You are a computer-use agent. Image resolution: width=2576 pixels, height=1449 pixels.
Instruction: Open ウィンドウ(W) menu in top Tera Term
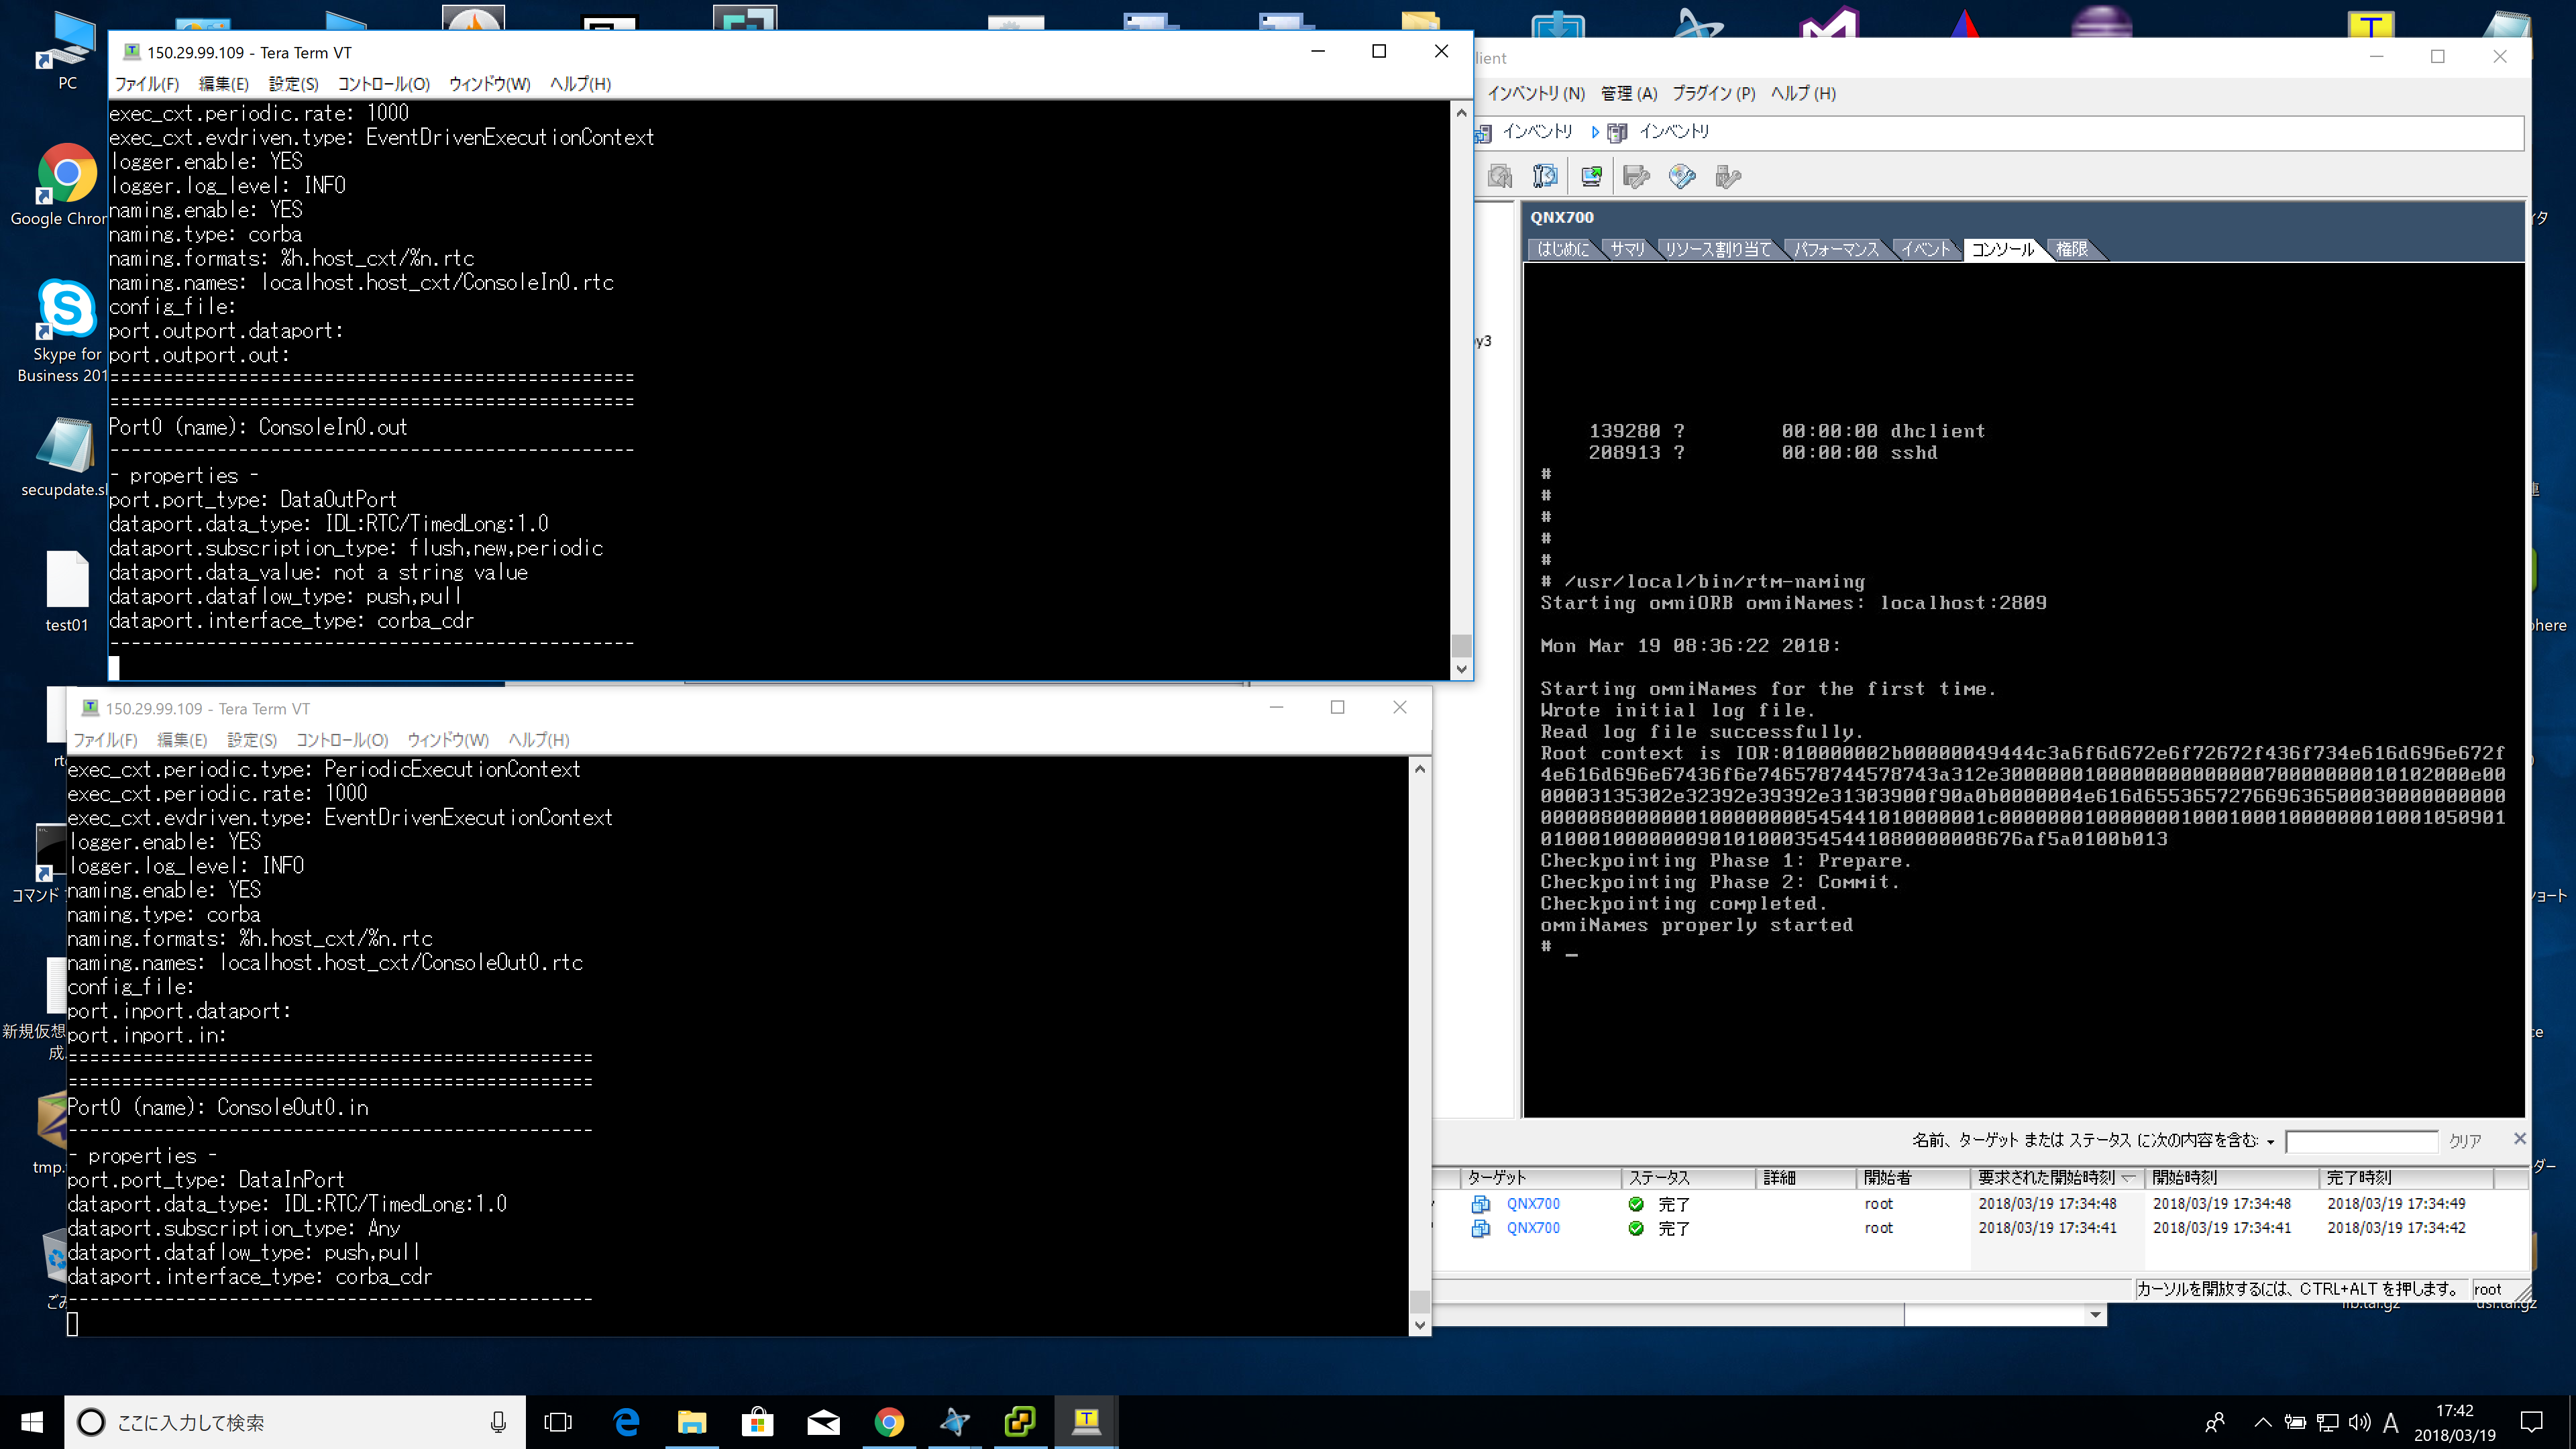[490, 84]
